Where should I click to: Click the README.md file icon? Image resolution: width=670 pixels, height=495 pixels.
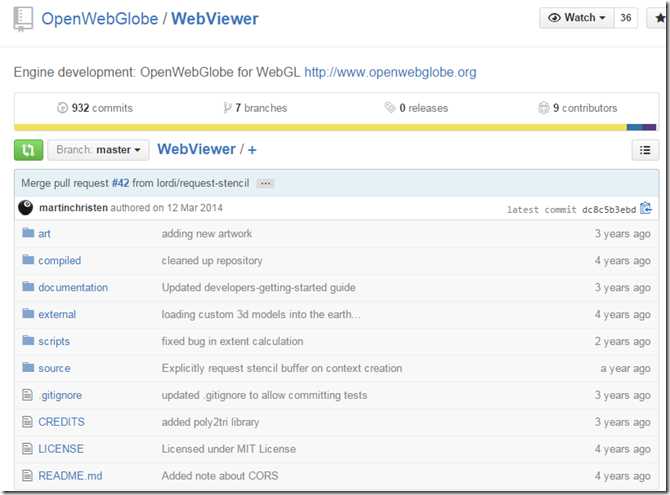point(27,476)
